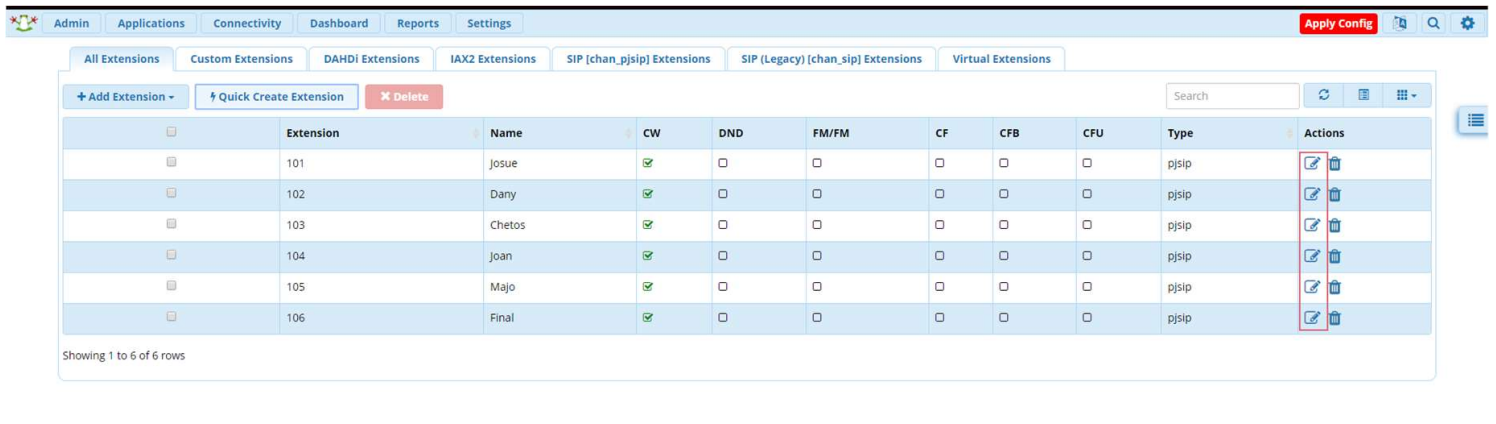Toggle the table card view icon

[1364, 95]
